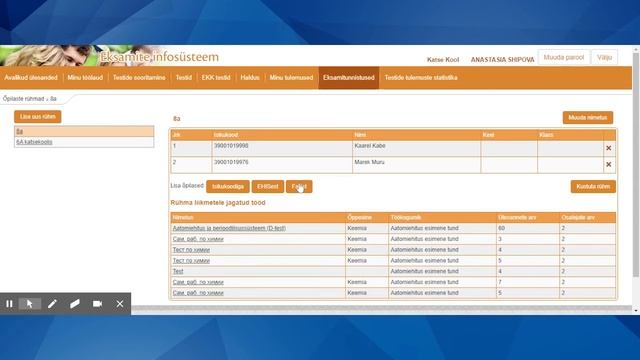Open Testide sooritamine menu

pyautogui.click(x=139, y=78)
